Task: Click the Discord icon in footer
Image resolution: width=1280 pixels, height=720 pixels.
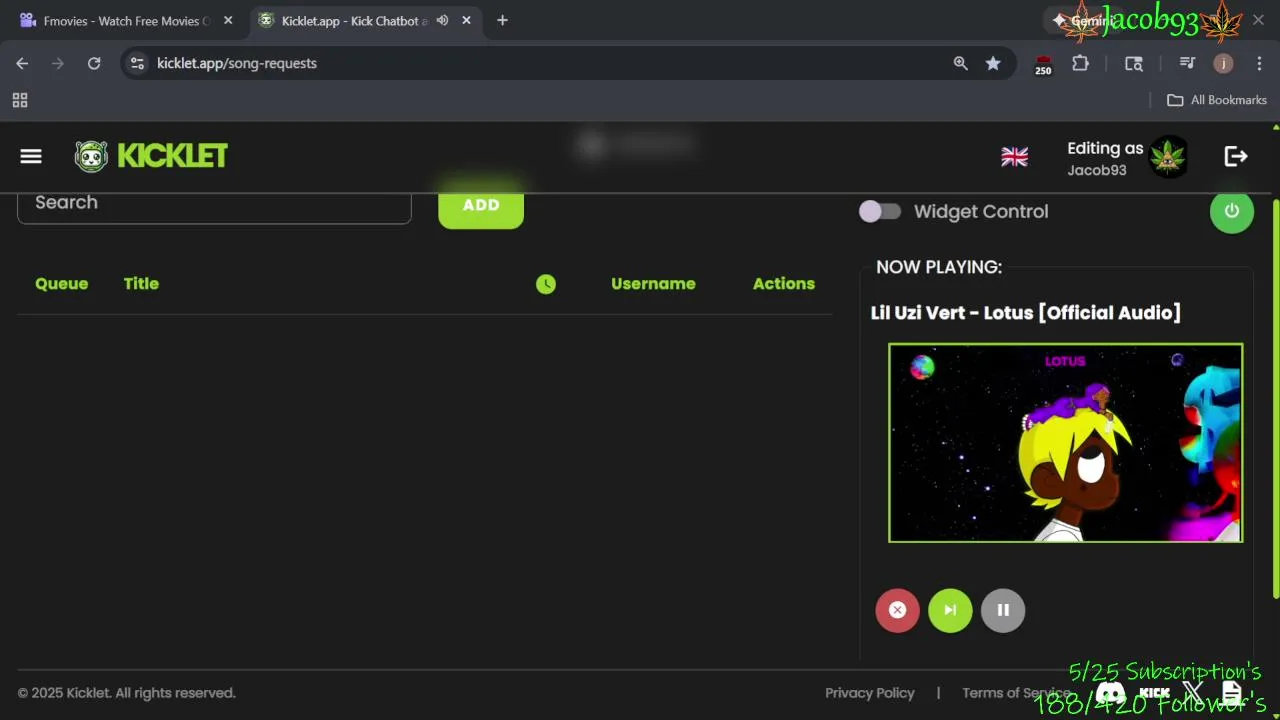Action: pyautogui.click(x=1110, y=692)
